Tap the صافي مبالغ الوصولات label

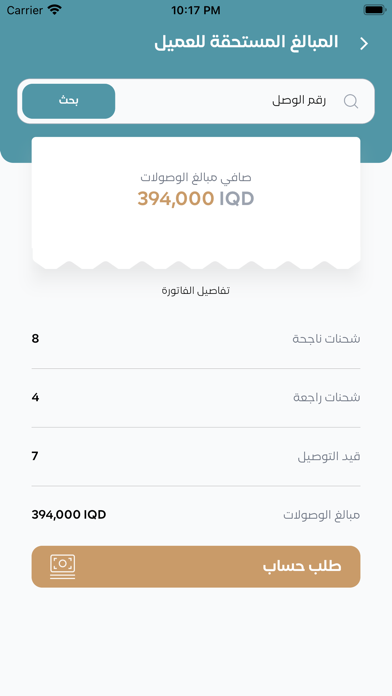196,178
